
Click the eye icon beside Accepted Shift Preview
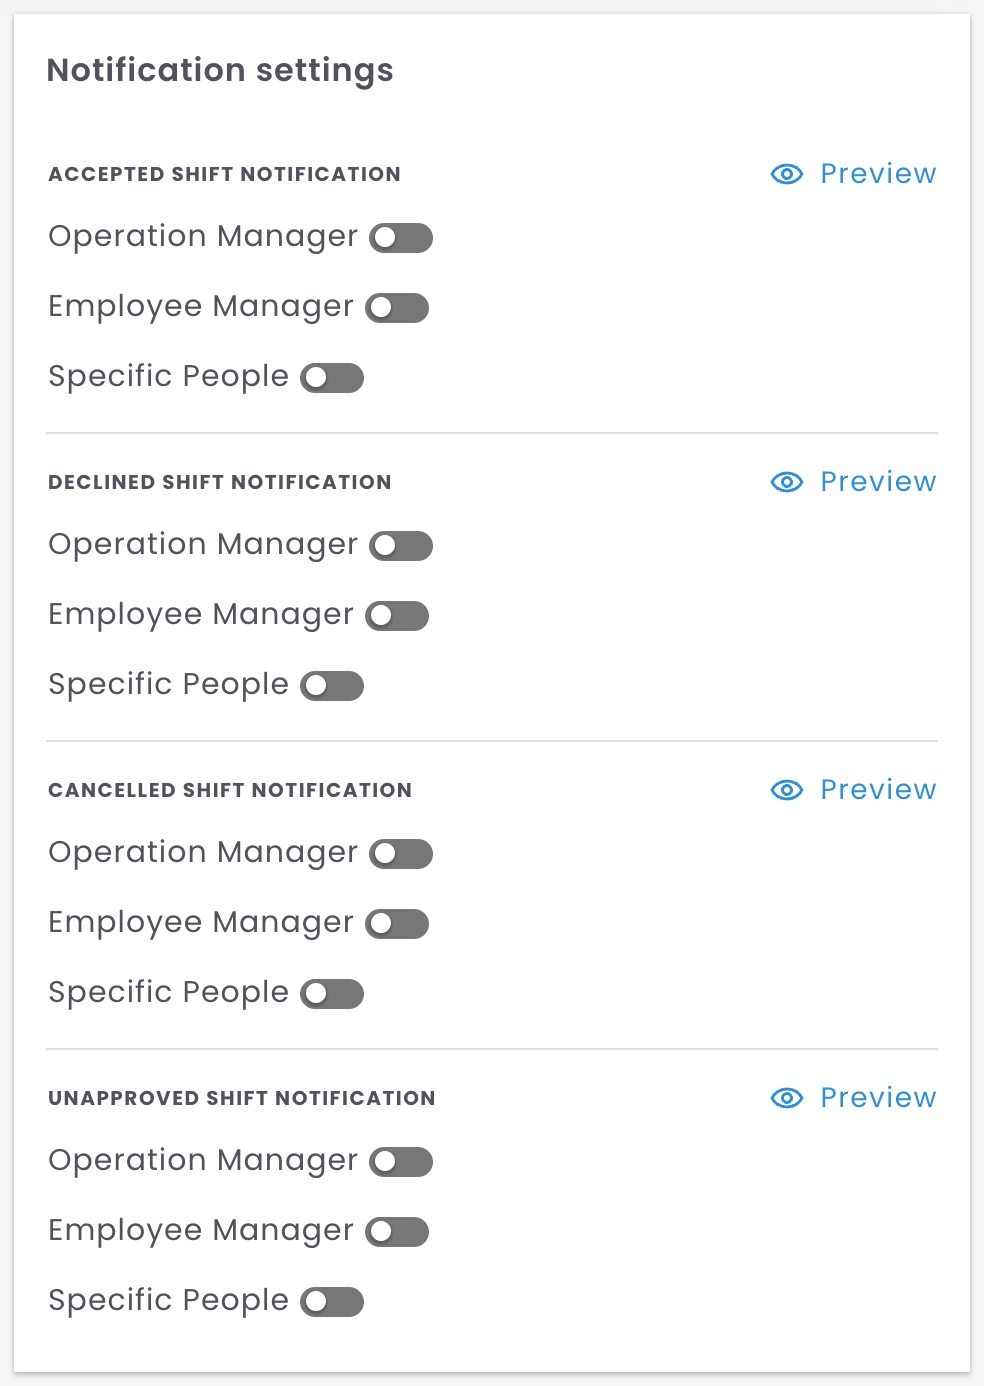point(787,174)
